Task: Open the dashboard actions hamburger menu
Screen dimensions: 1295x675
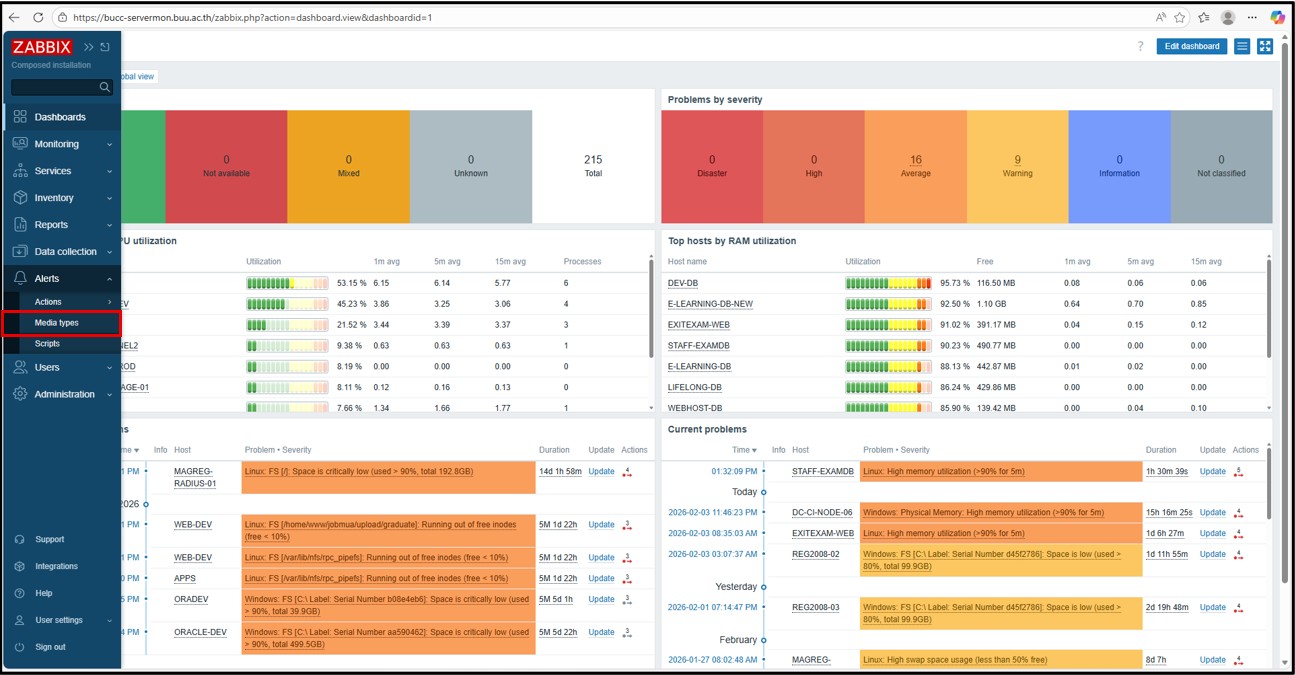Action: pyautogui.click(x=1242, y=46)
